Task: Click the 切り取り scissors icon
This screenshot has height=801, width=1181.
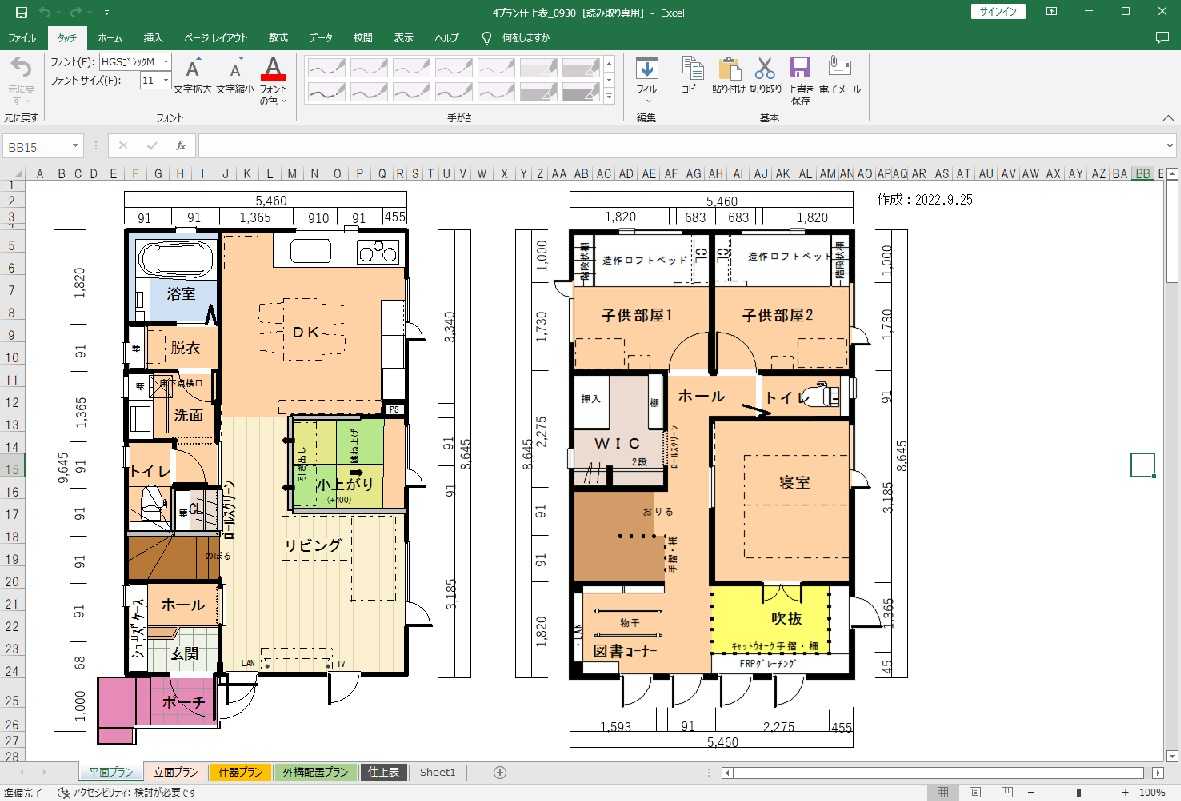Action: (764, 68)
